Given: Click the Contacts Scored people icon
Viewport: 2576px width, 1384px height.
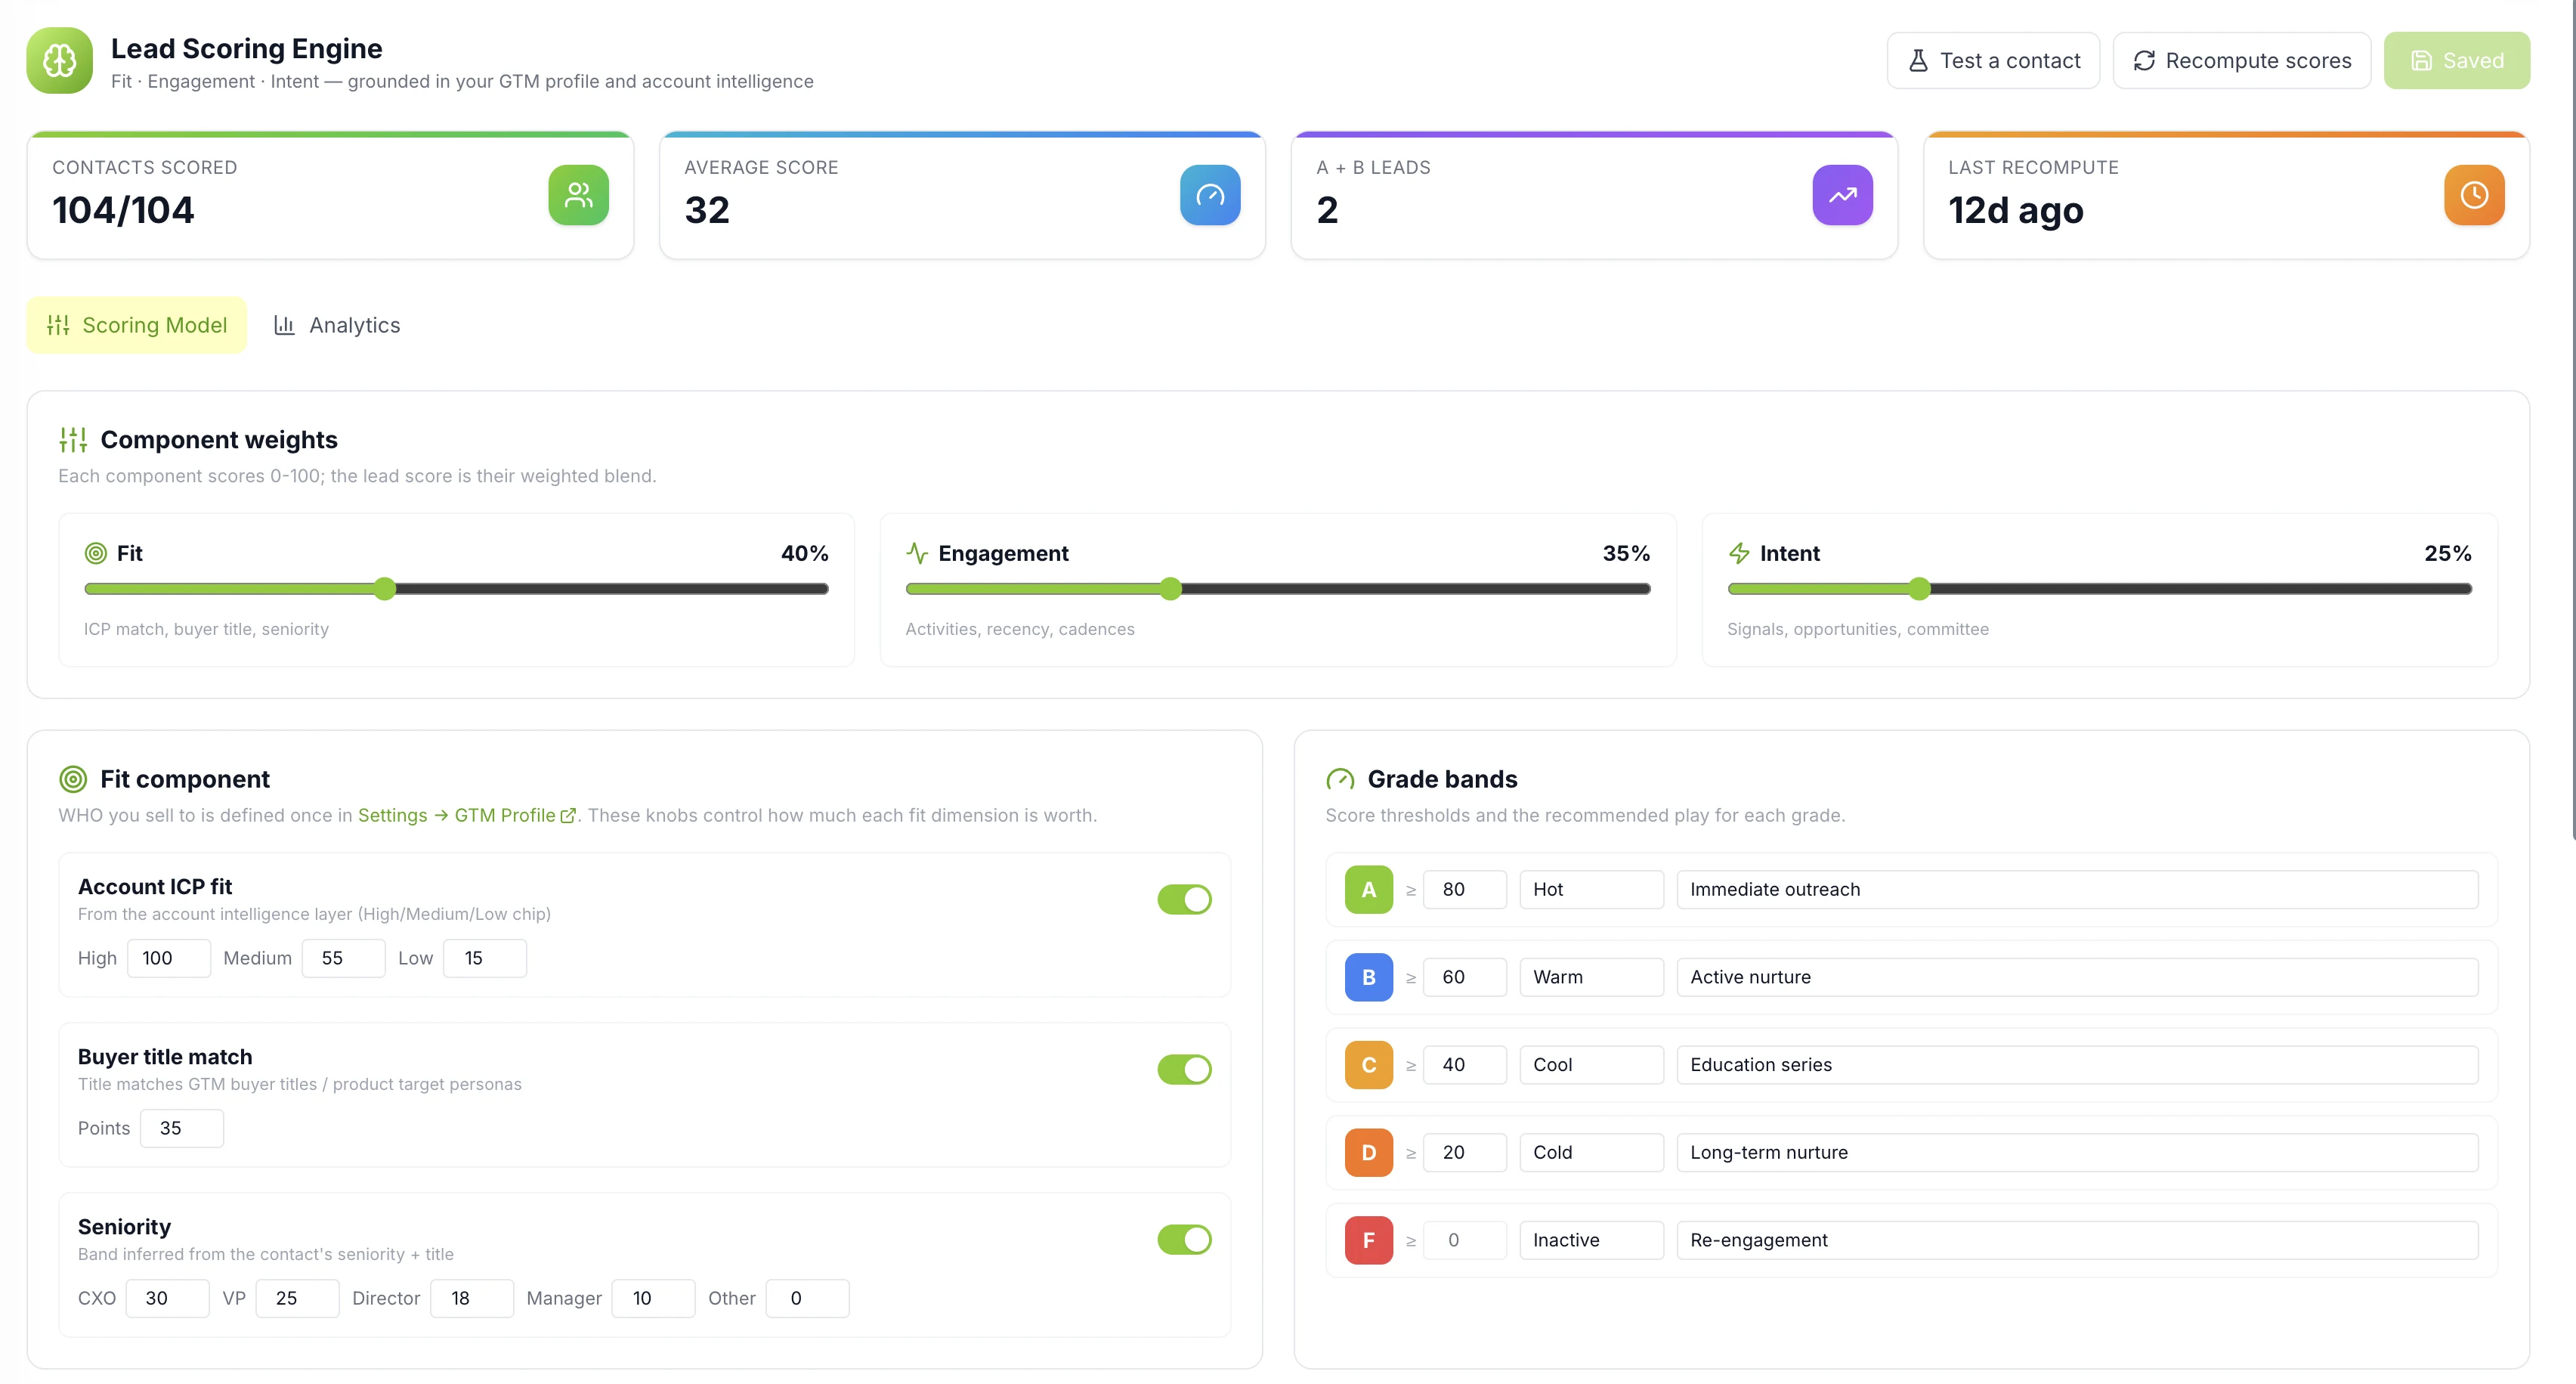Looking at the screenshot, I should [578, 195].
